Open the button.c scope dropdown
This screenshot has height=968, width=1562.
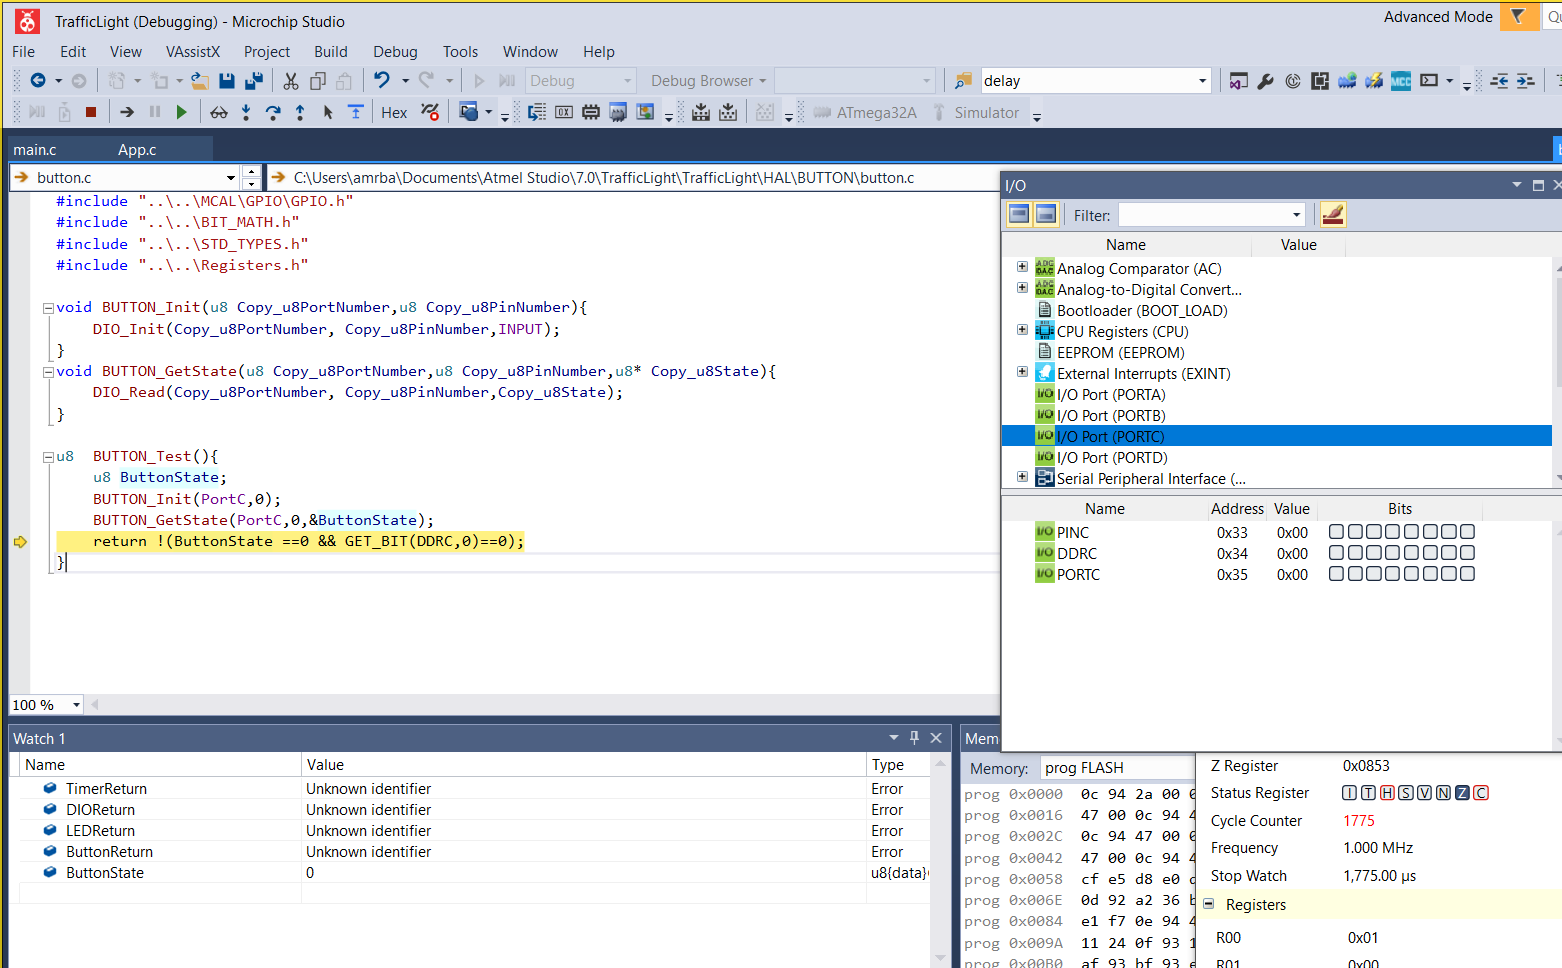(x=231, y=178)
